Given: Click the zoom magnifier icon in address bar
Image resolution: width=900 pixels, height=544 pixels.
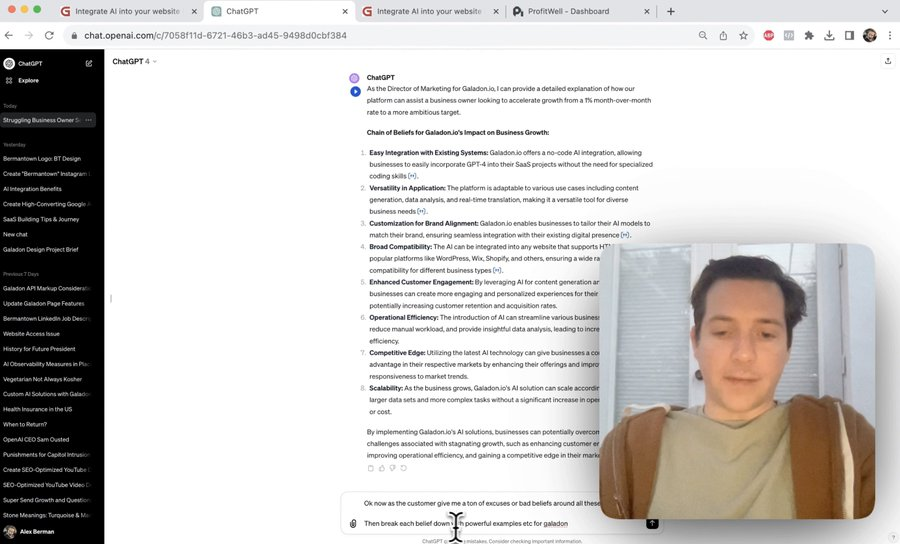Looking at the screenshot, I should [x=703, y=36].
